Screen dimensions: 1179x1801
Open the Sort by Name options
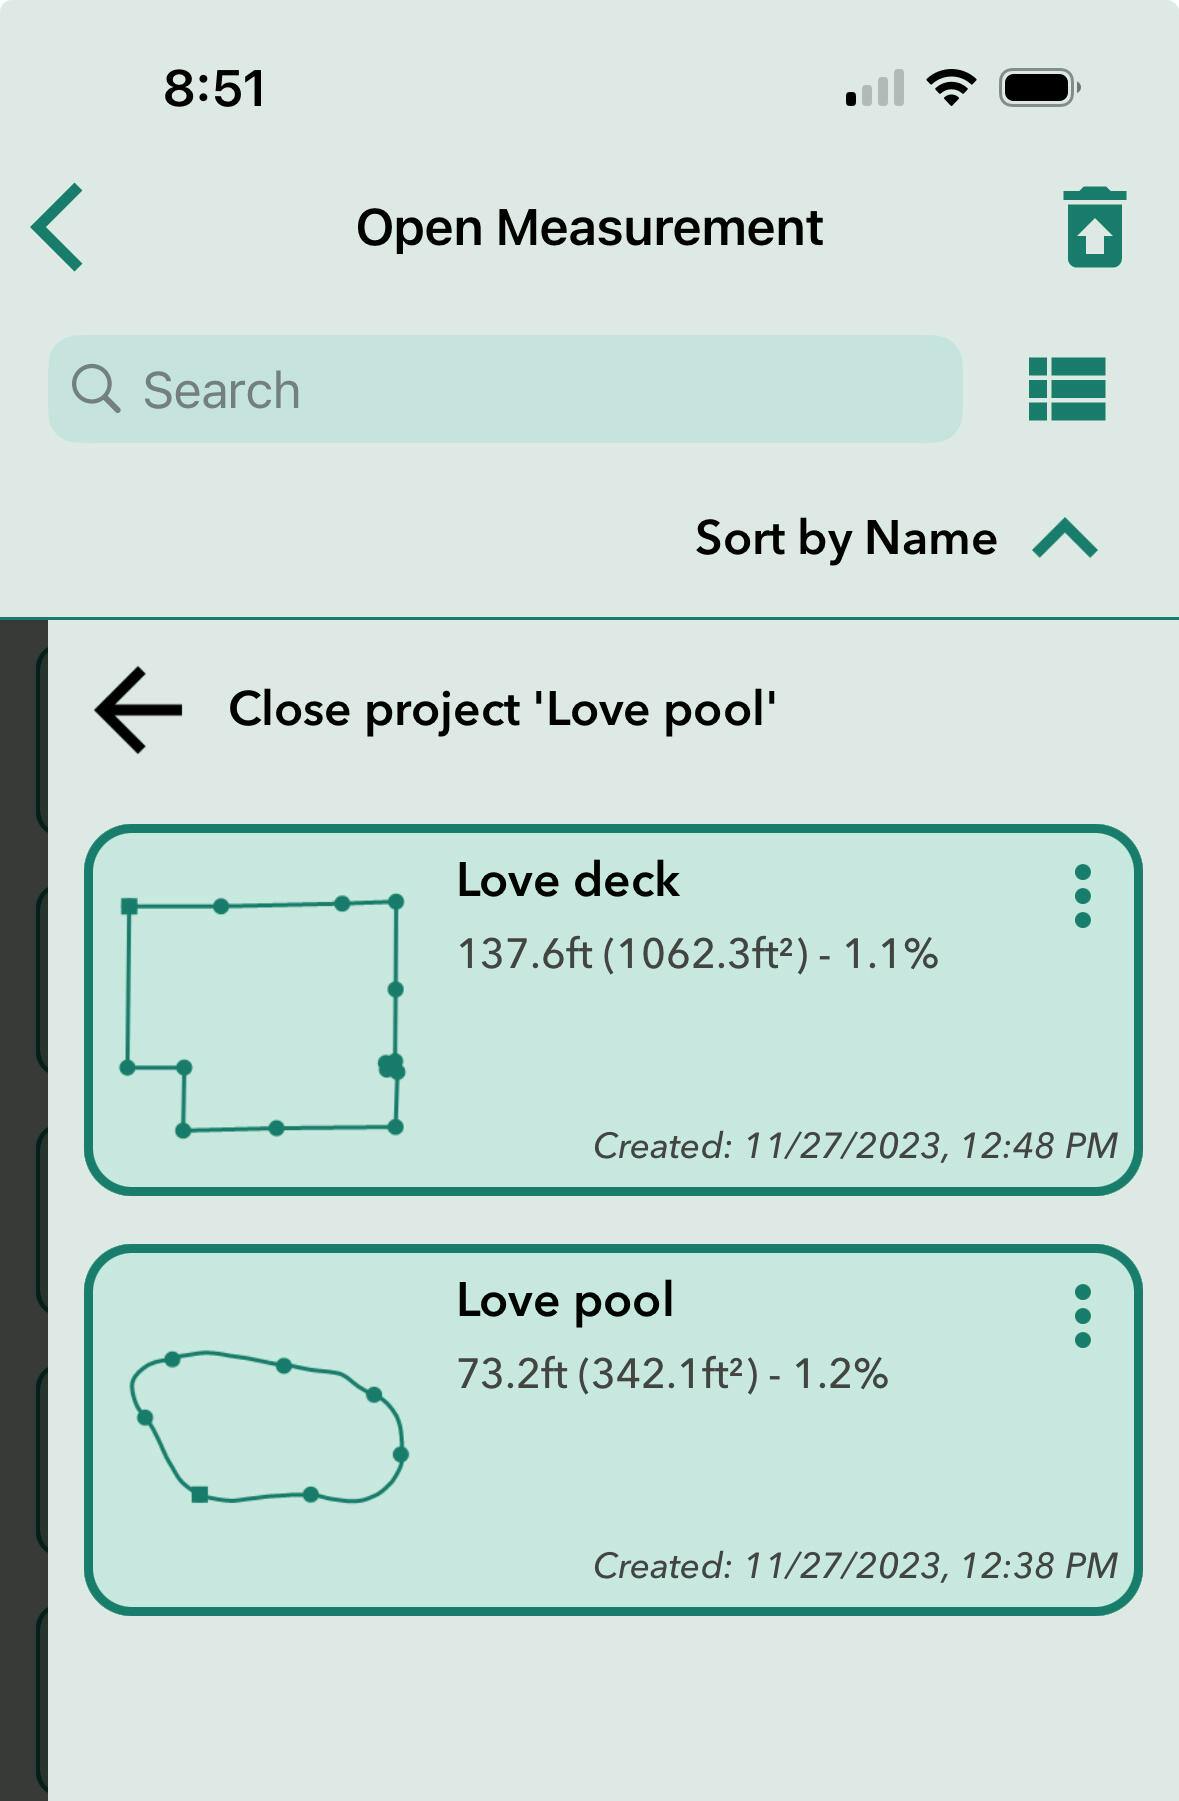coord(846,539)
